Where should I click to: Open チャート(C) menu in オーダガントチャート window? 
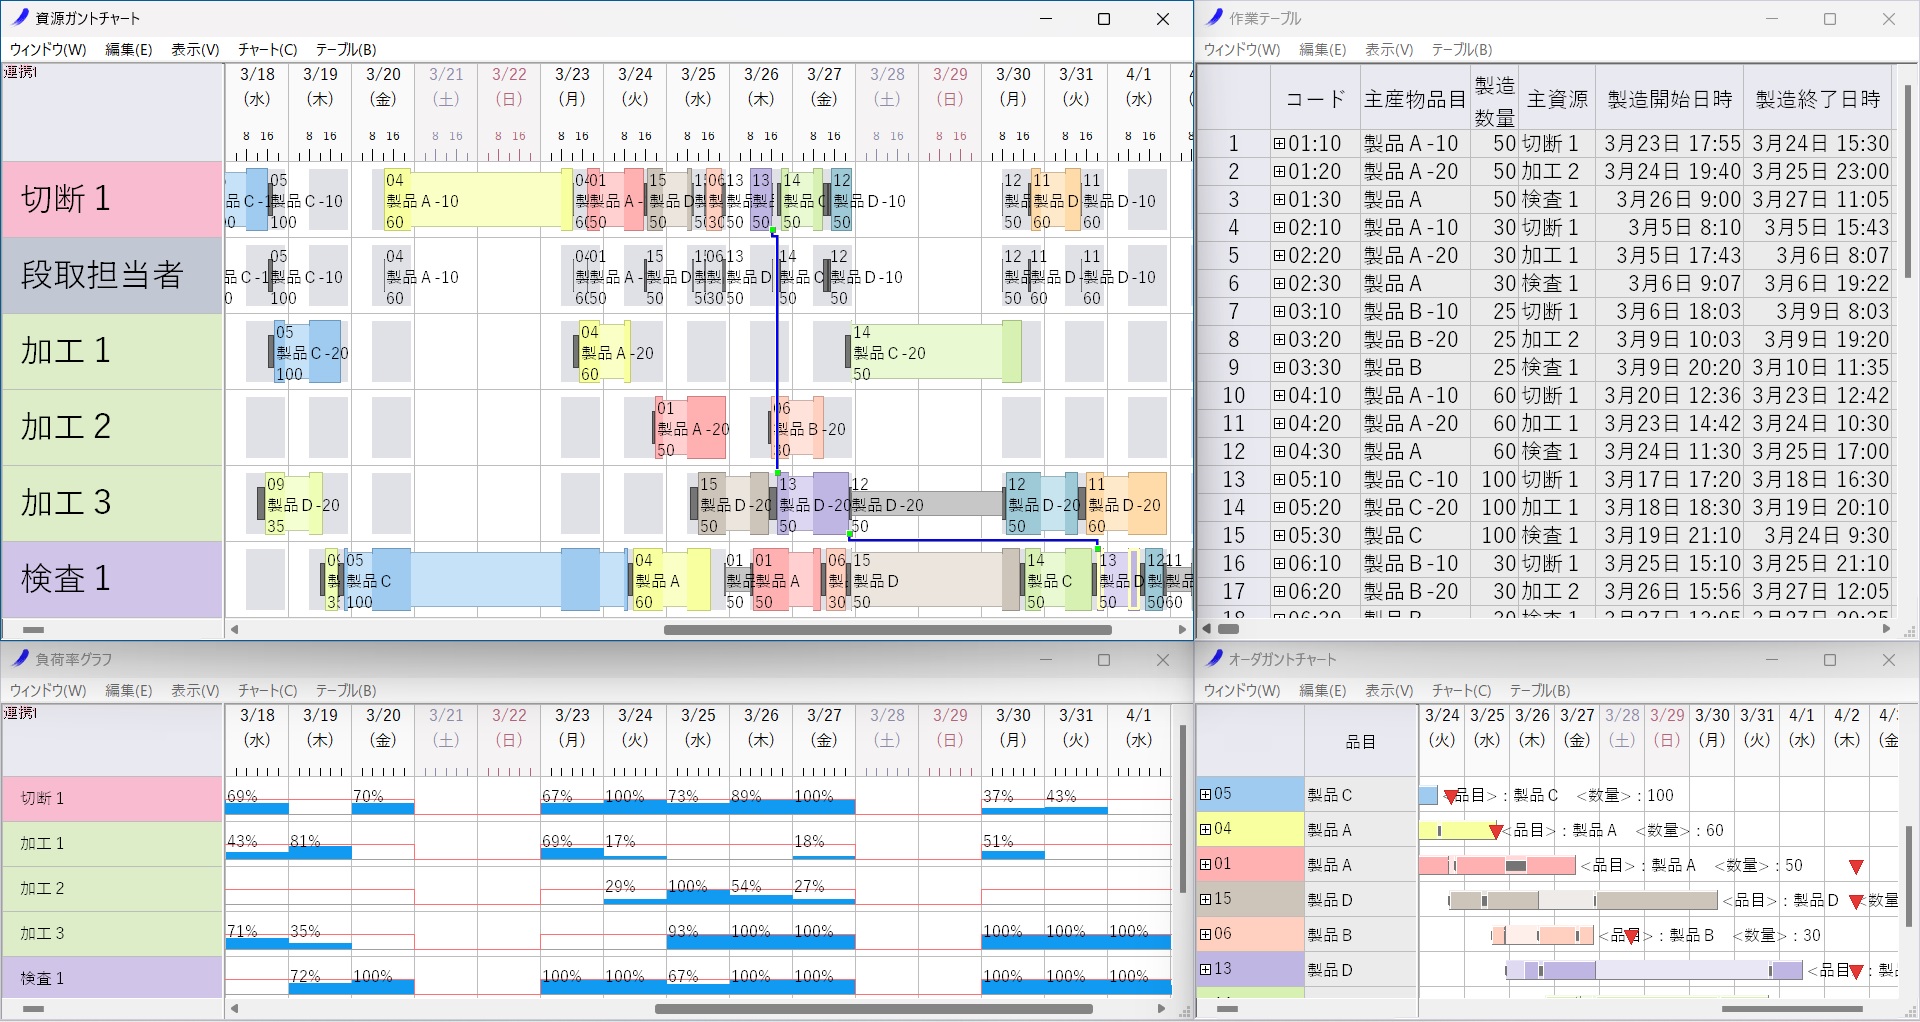tap(1461, 690)
